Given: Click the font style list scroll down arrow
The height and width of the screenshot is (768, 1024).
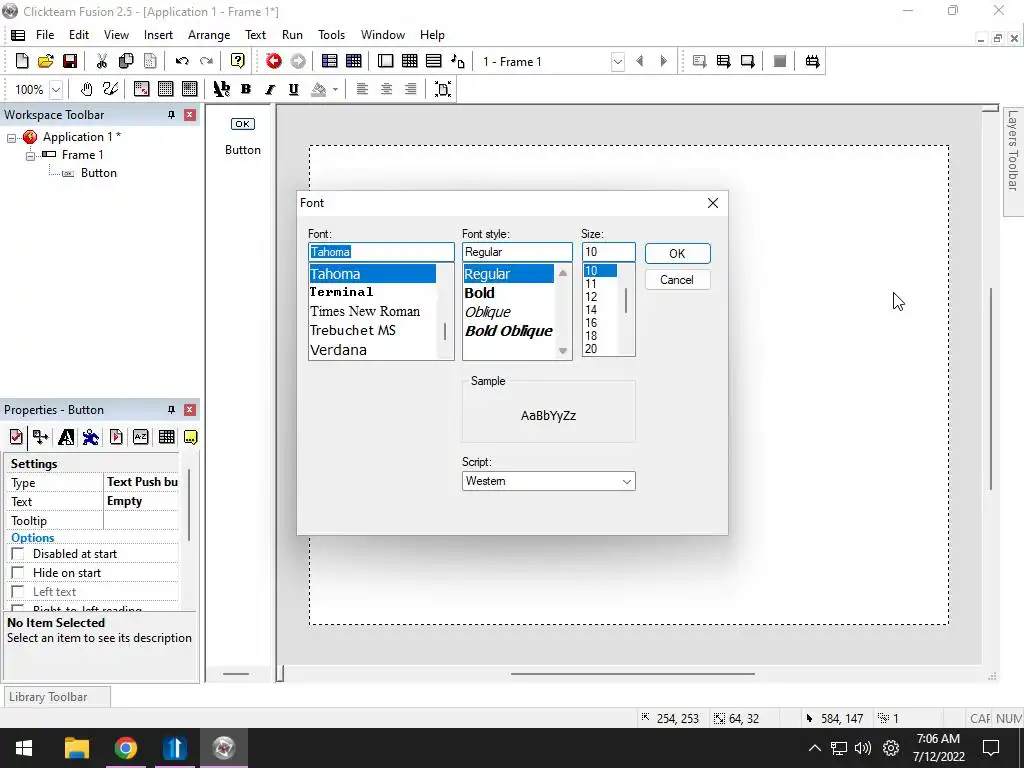Looking at the screenshot, I should pyautogui.click(x=563, y=351).
